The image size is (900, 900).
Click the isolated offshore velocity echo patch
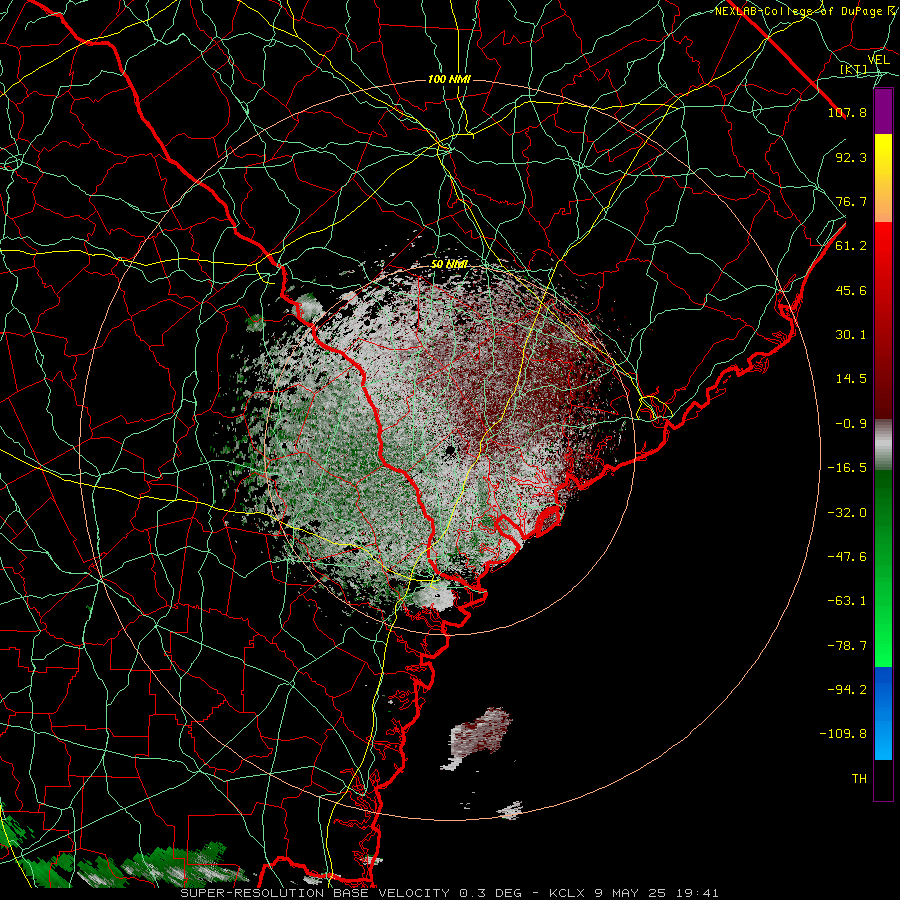tap(480, 732)
